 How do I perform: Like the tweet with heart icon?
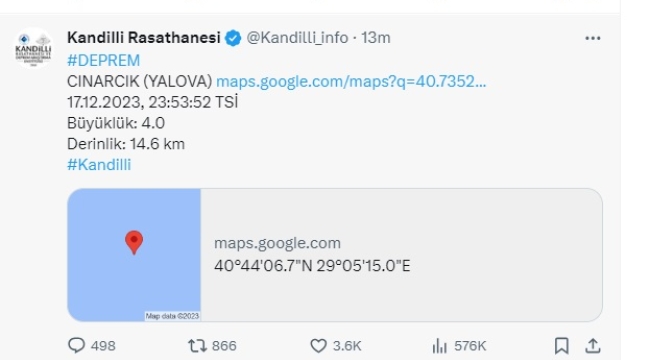318,345
